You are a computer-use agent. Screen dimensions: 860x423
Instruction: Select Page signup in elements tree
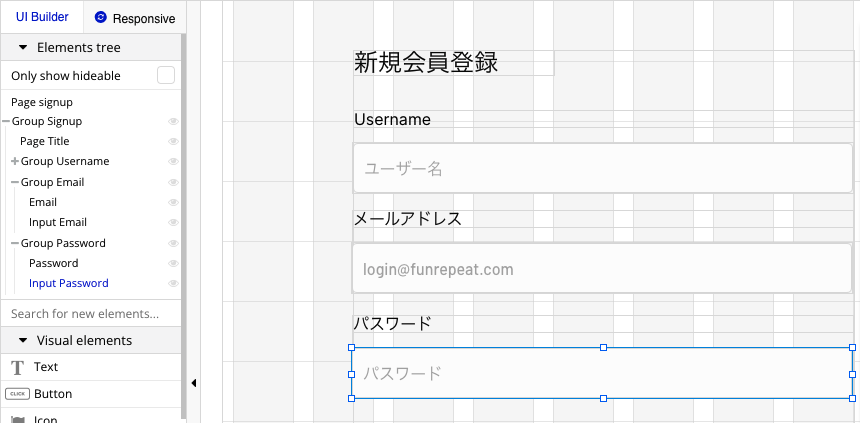(x=42, y=102)
